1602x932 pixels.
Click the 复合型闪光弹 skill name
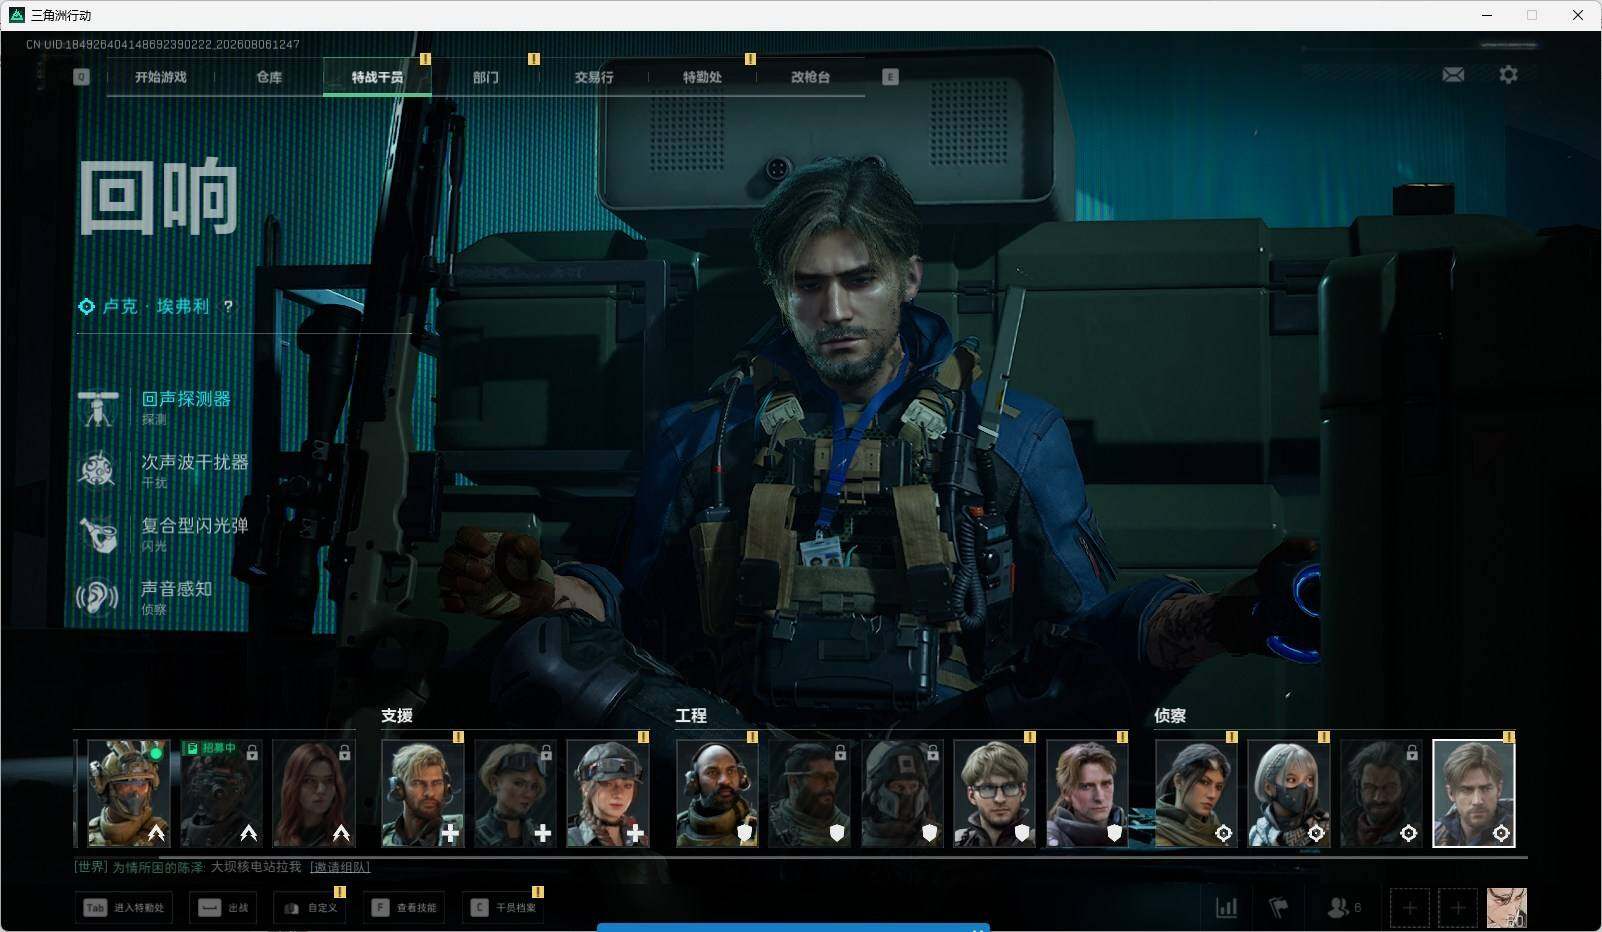click(x=194, y=525)
